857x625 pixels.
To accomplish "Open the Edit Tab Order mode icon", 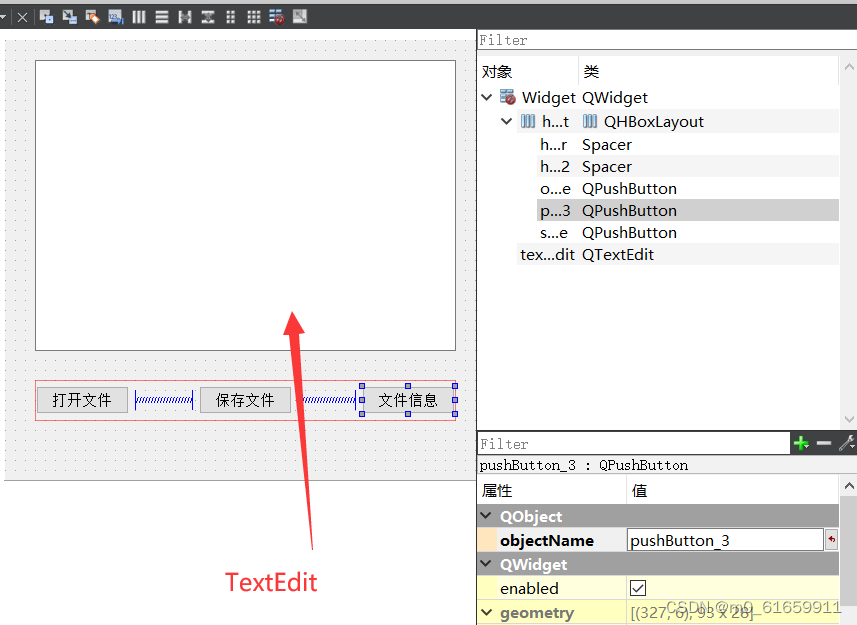I will coord(116,16).
